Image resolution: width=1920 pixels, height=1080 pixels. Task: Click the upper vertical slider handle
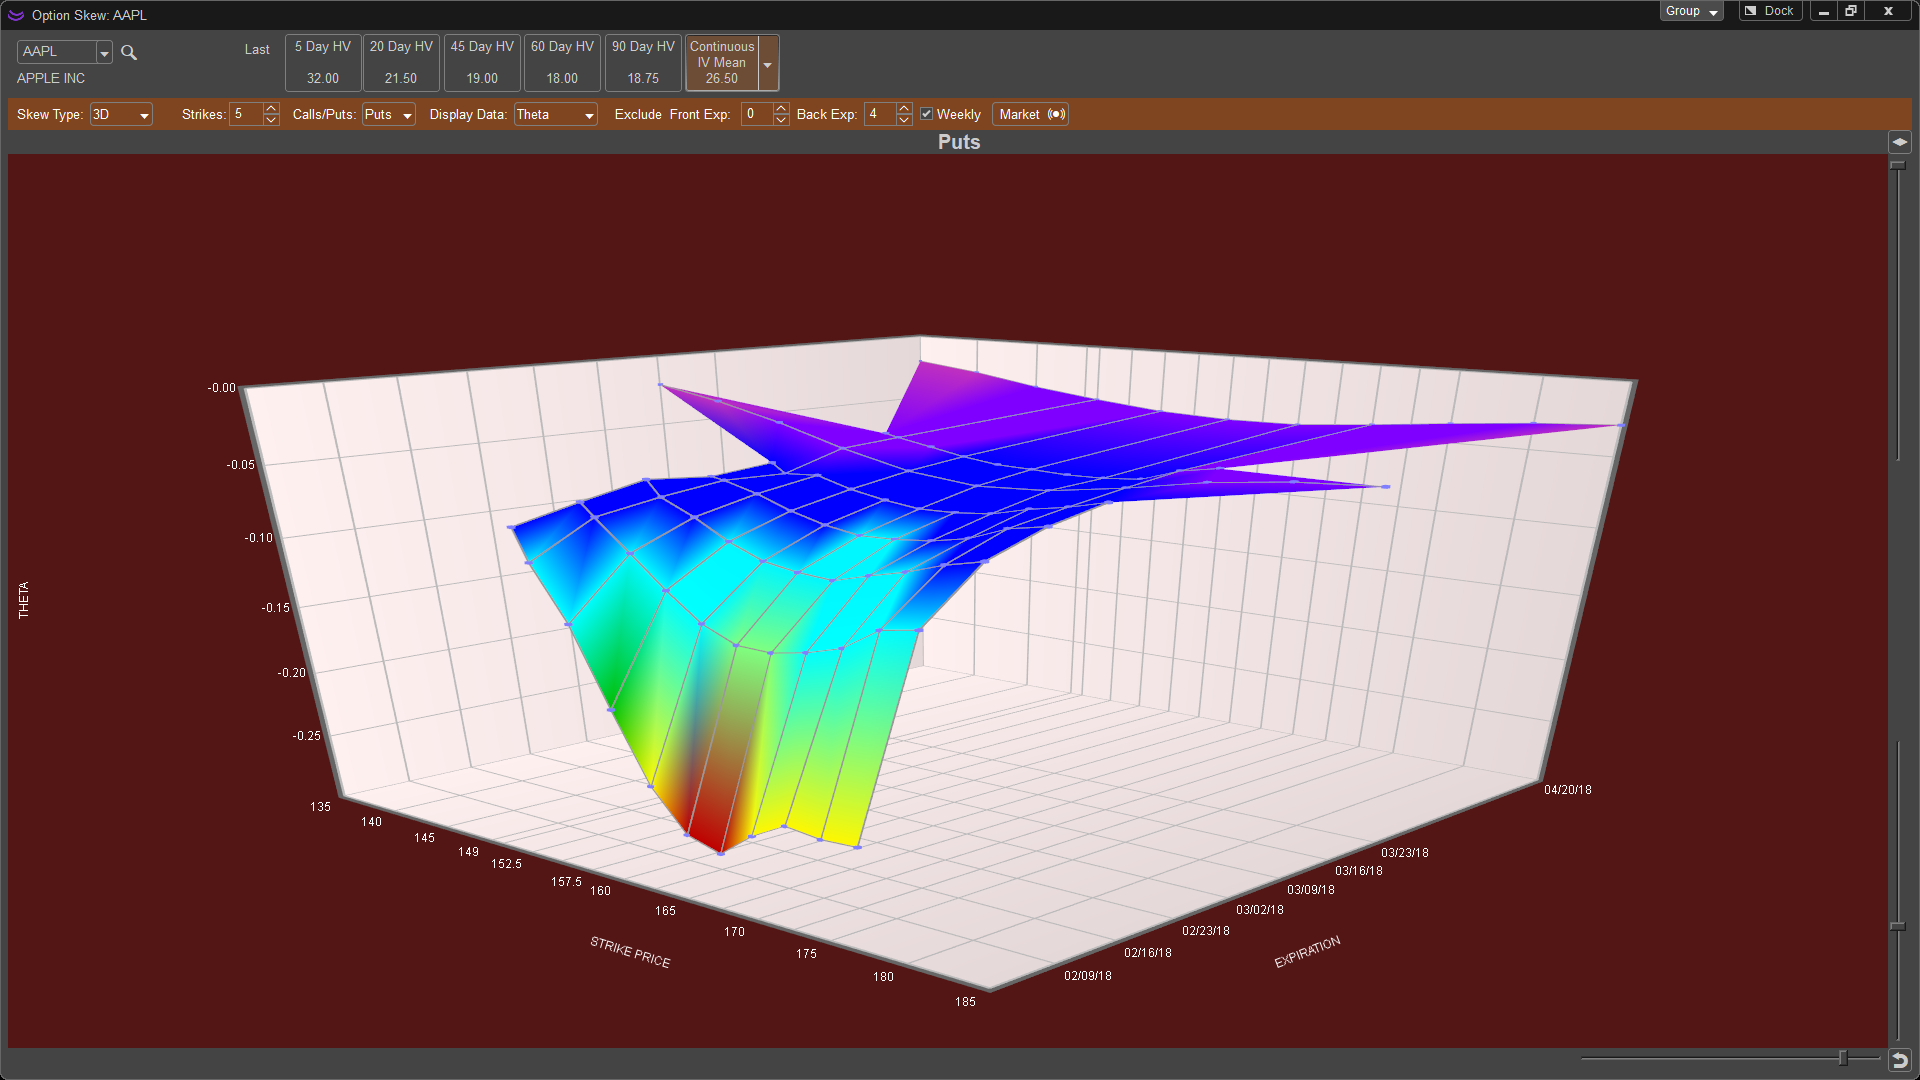tap(1897, 165)
